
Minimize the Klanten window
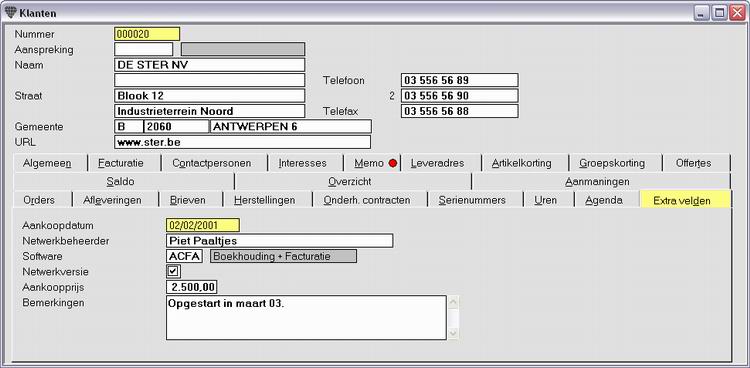(x=702, y=13)
